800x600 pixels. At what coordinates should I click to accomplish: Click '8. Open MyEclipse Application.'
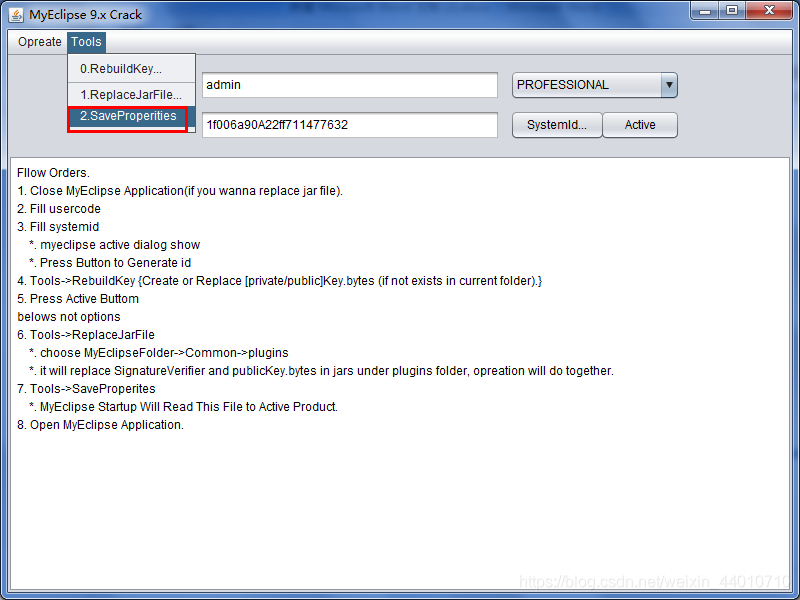(101, 424)
